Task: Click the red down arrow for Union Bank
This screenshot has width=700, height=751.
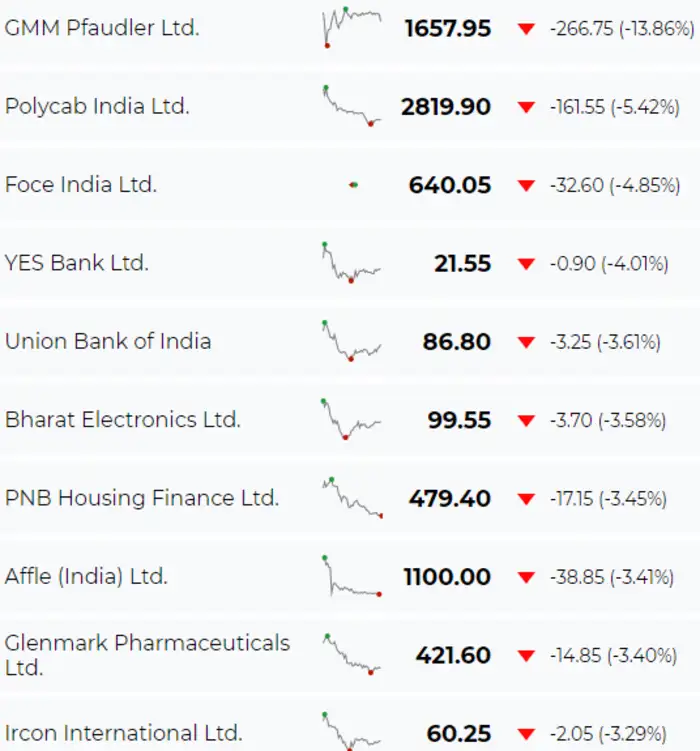Action: point(526,342)
